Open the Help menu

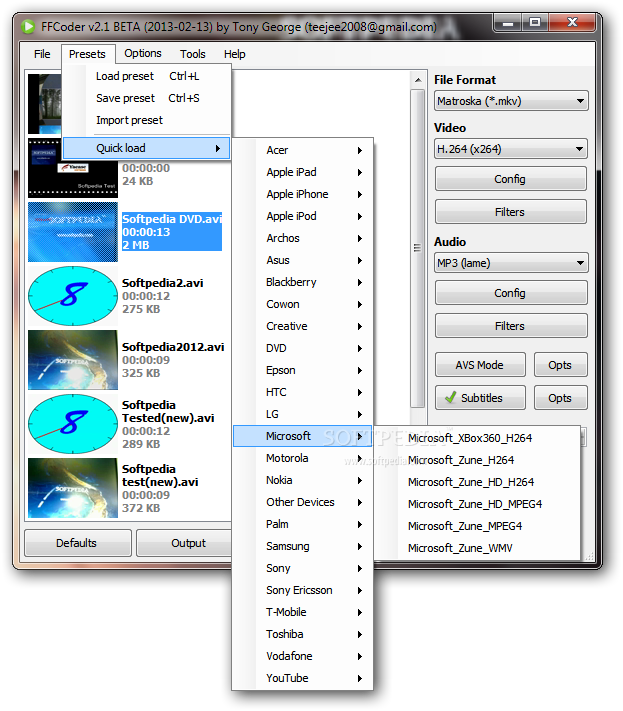(x=234, y=54)
